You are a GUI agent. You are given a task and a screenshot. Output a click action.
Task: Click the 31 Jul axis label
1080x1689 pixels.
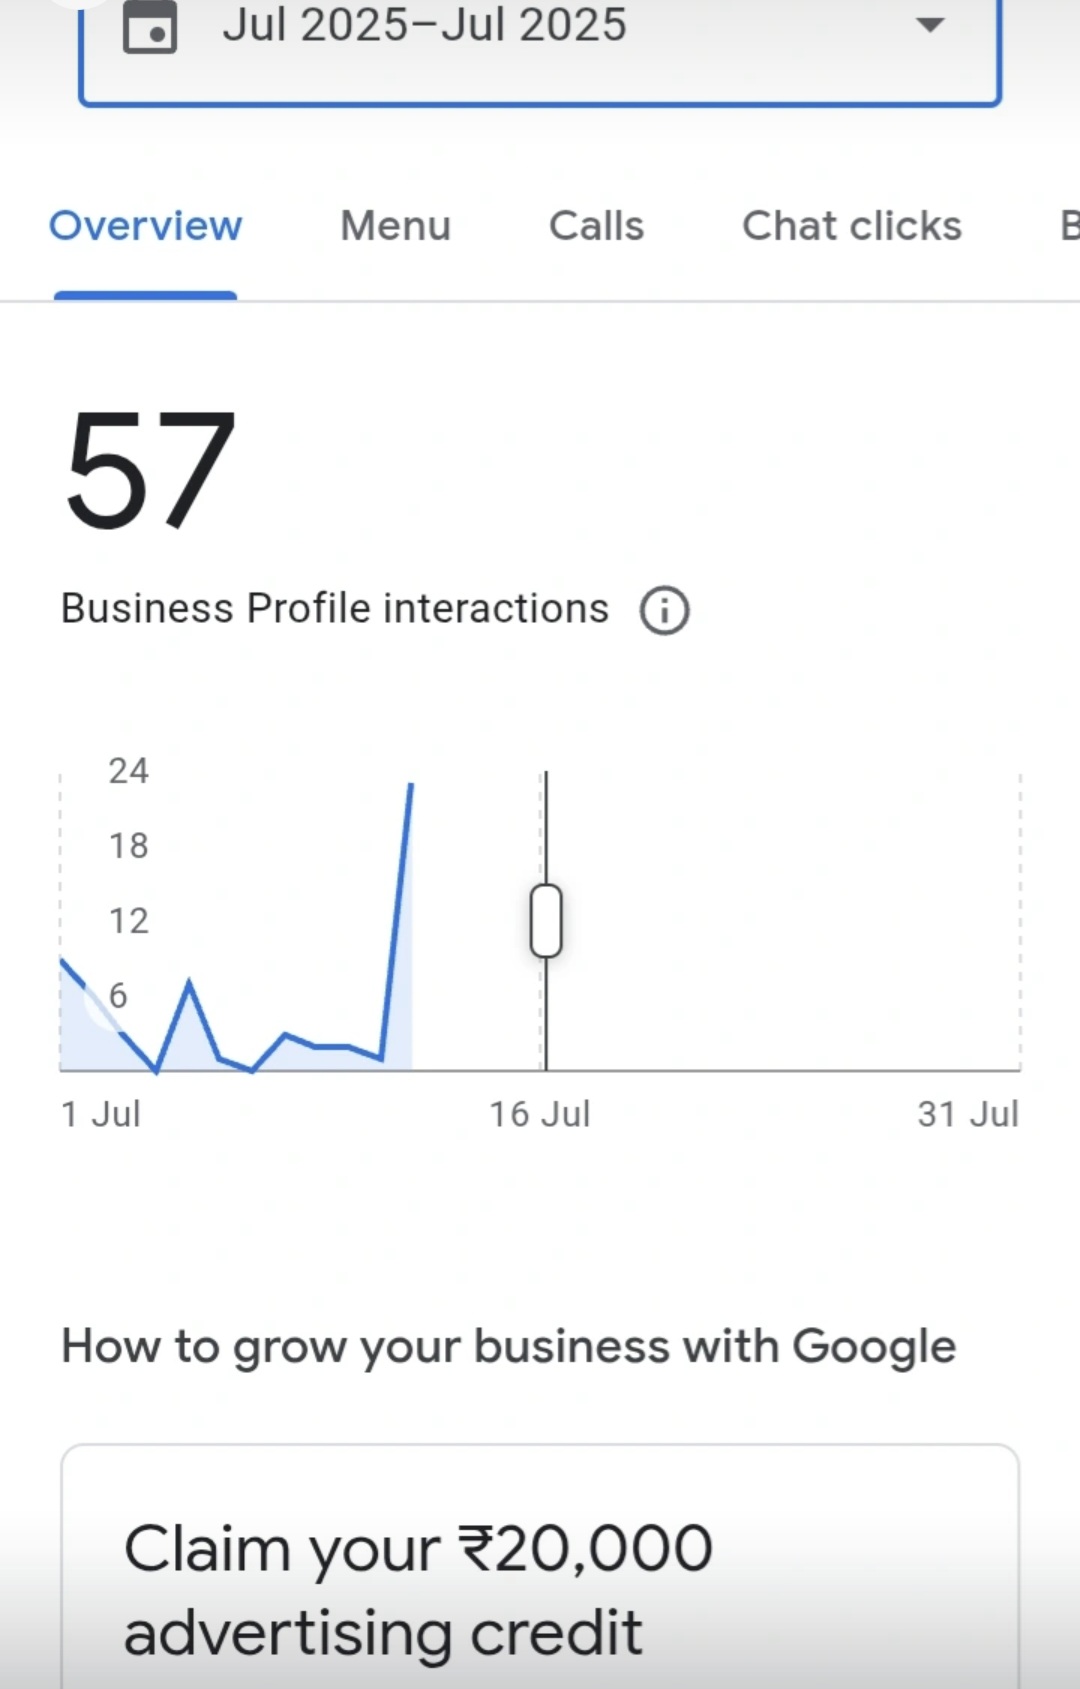point(968,1114)
